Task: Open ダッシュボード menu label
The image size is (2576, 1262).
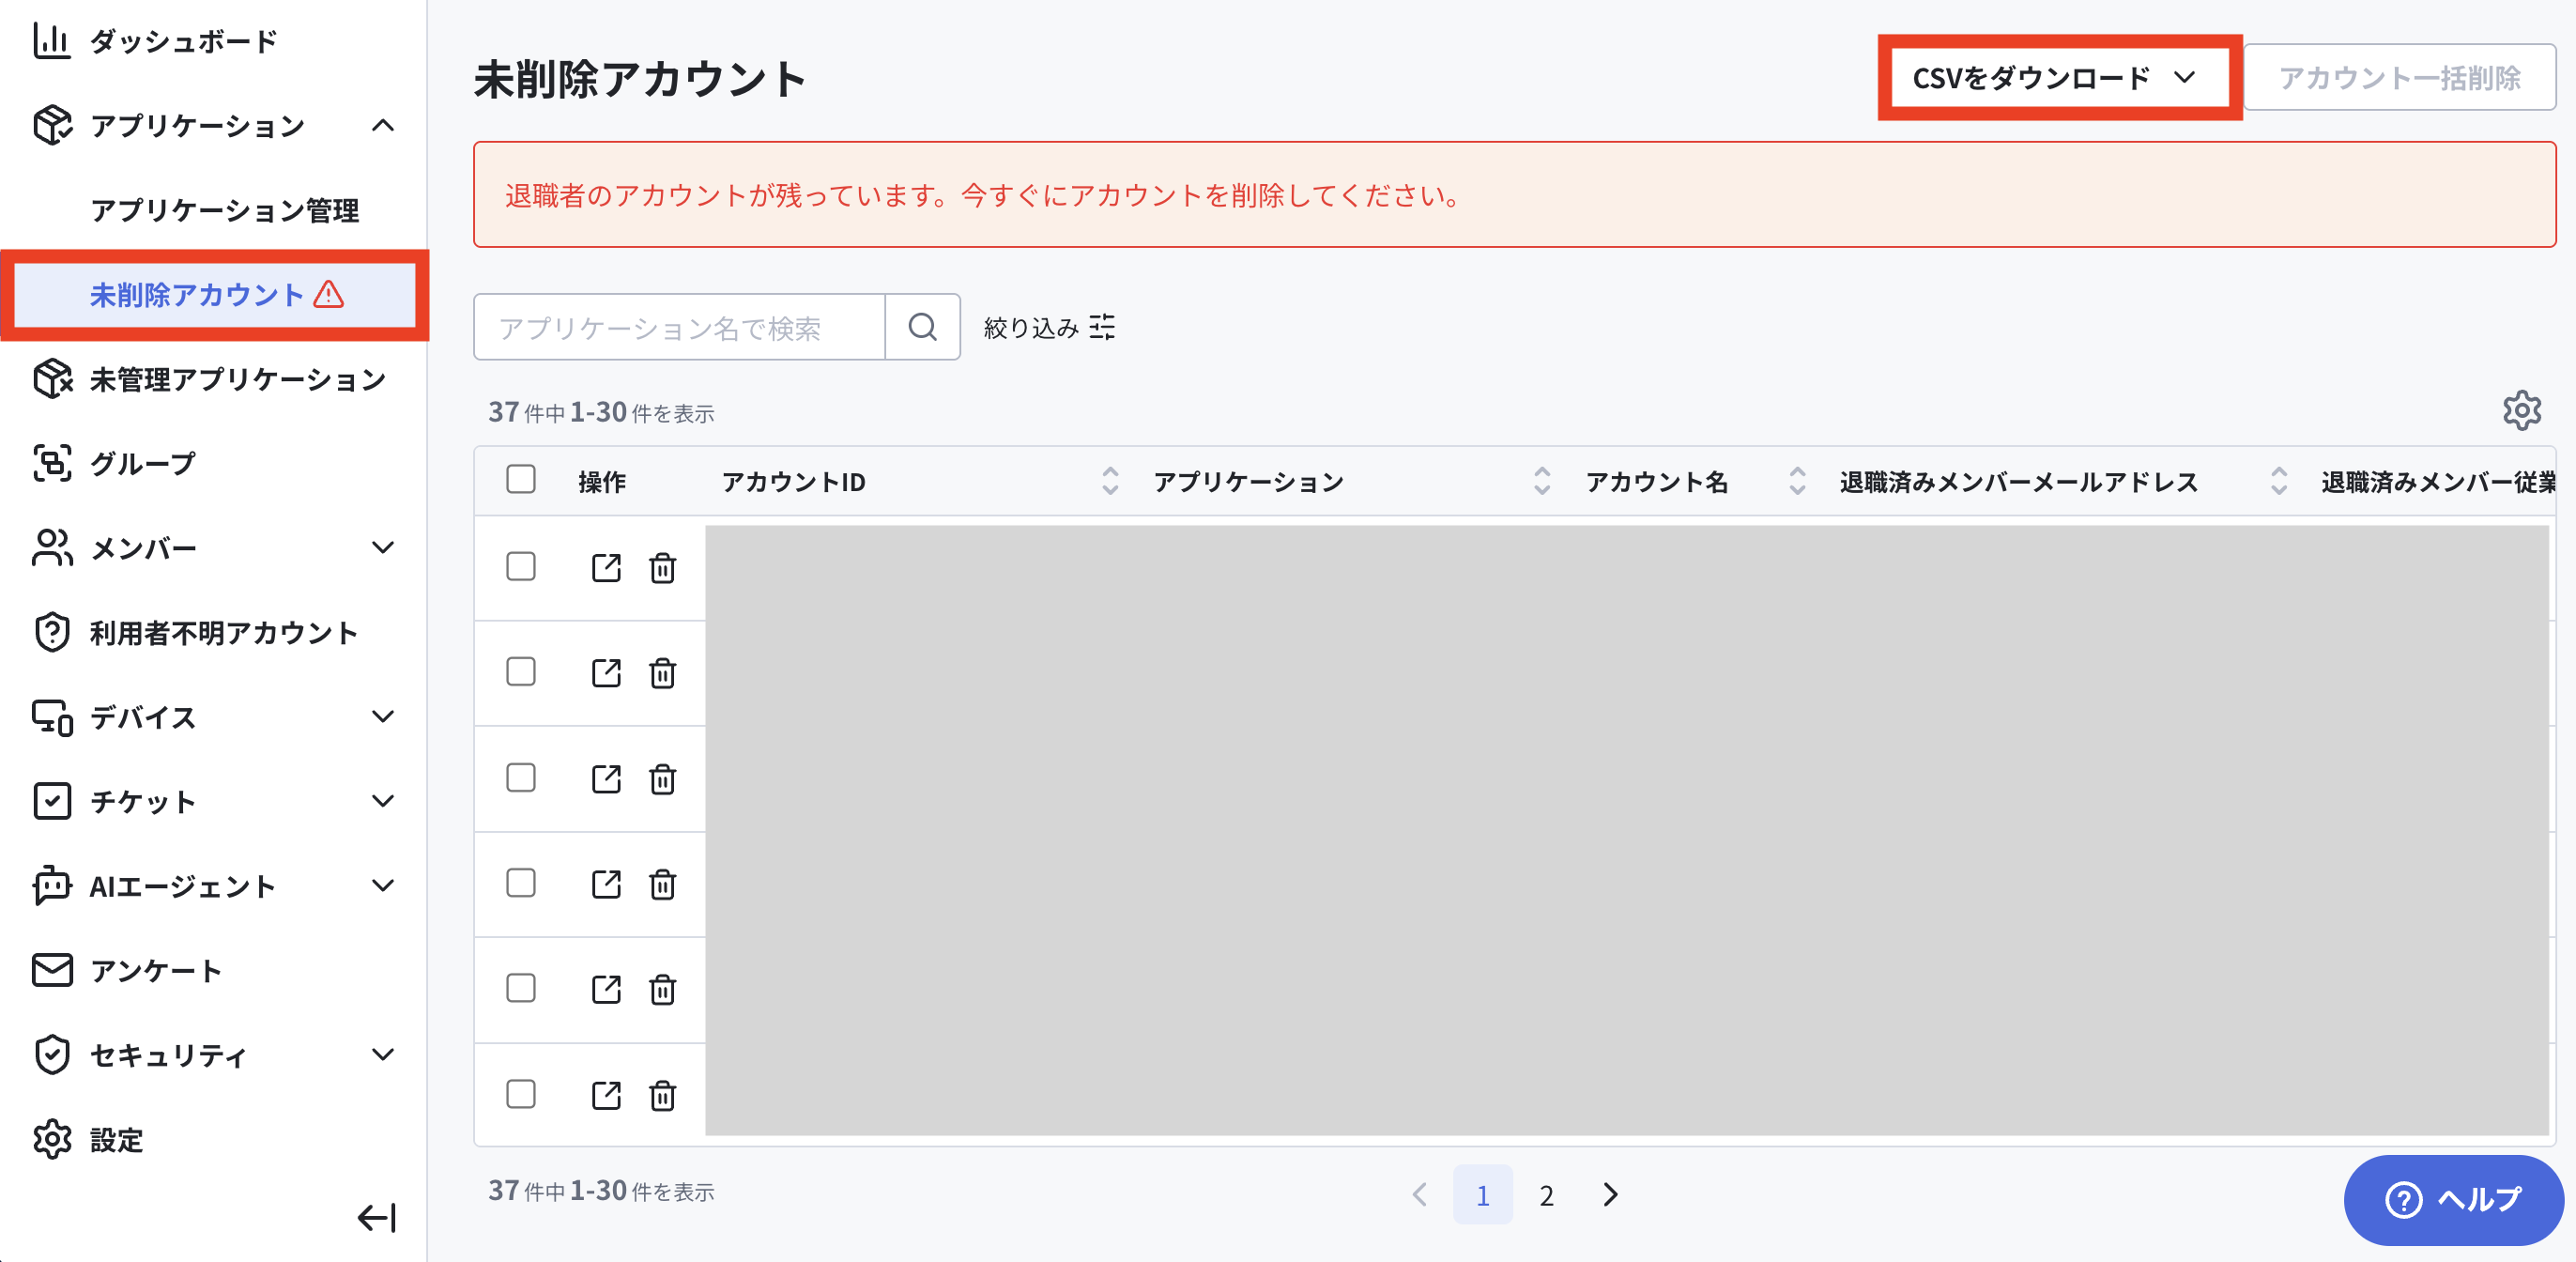Action: (183, 41)
